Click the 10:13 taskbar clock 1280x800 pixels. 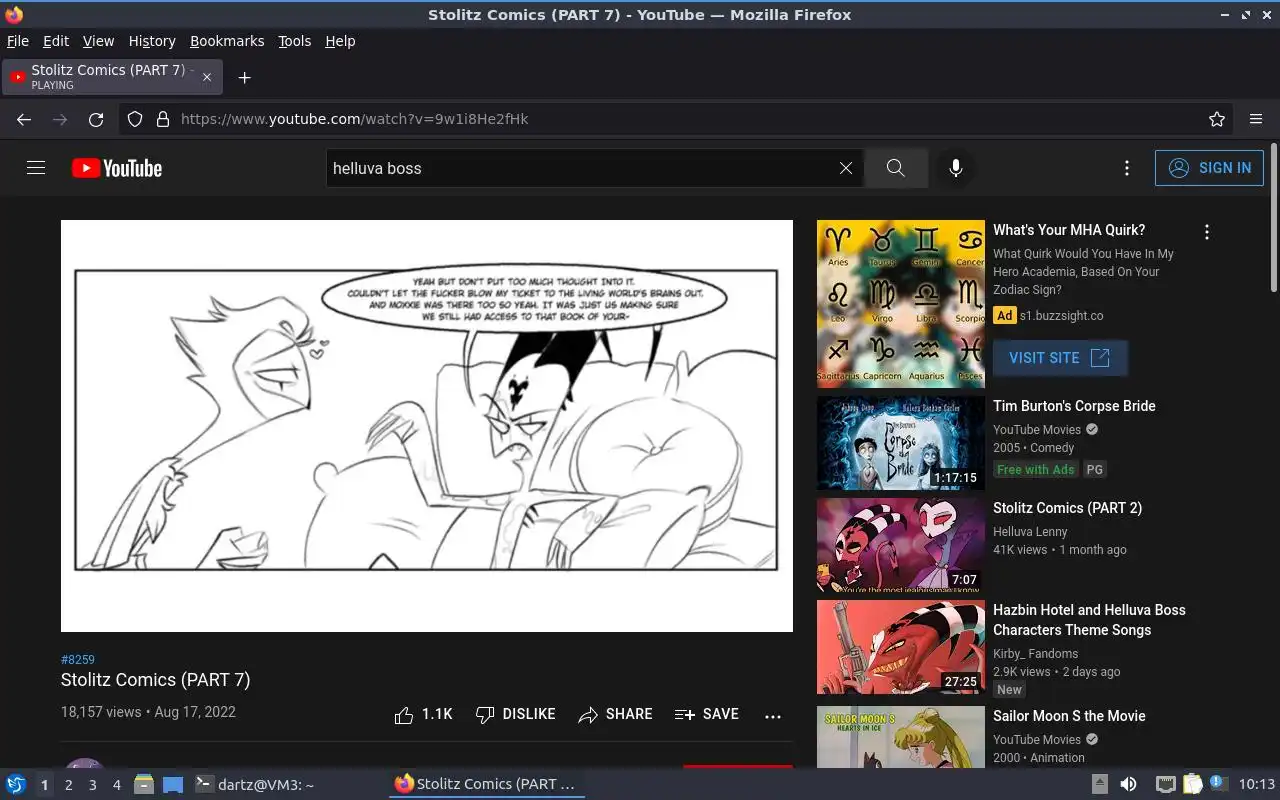pos(1257,784)
